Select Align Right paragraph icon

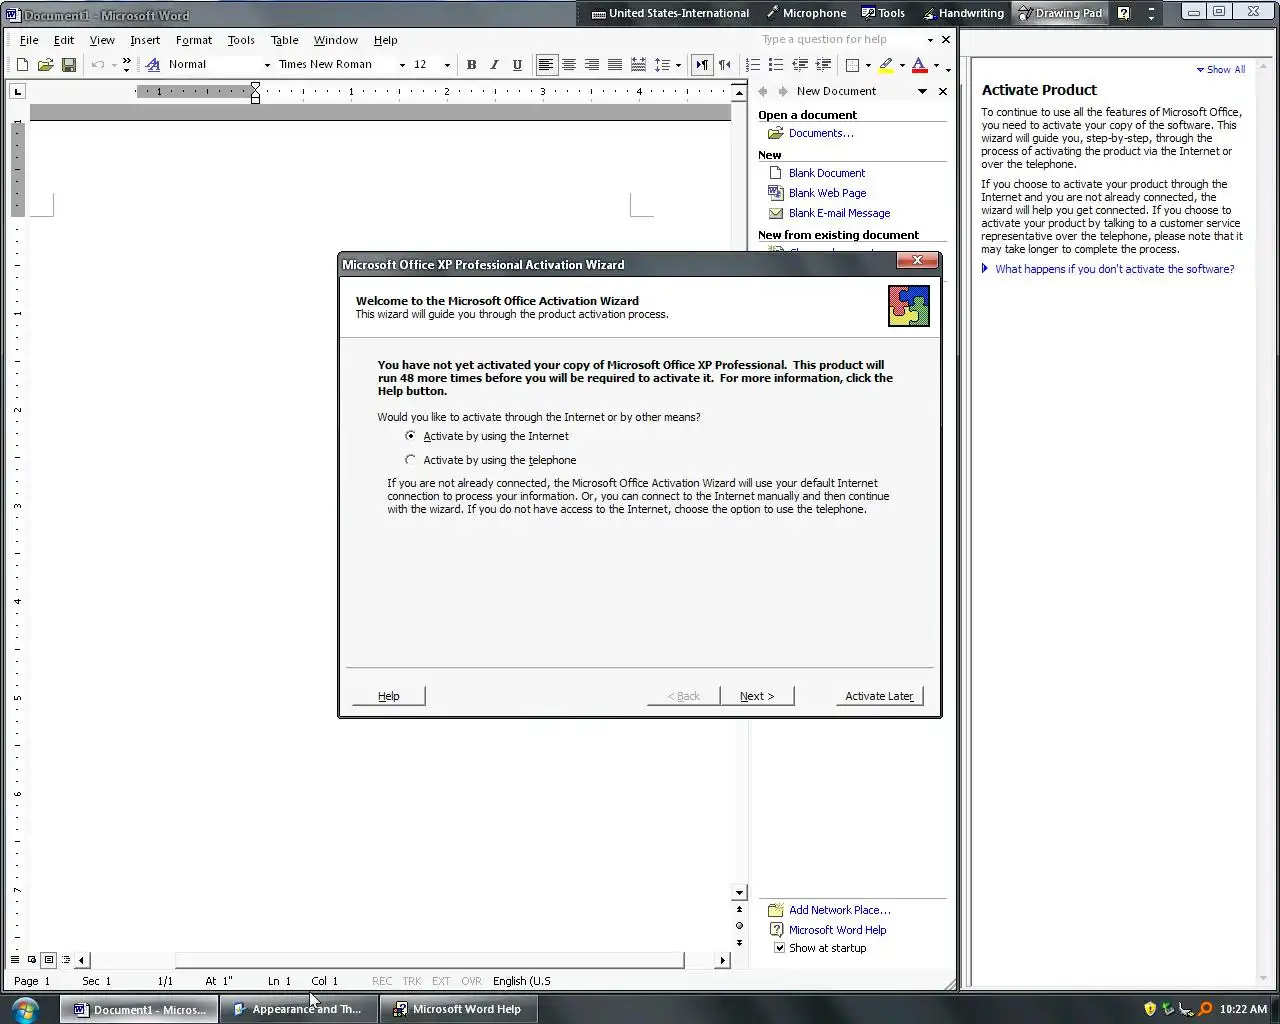592,65
